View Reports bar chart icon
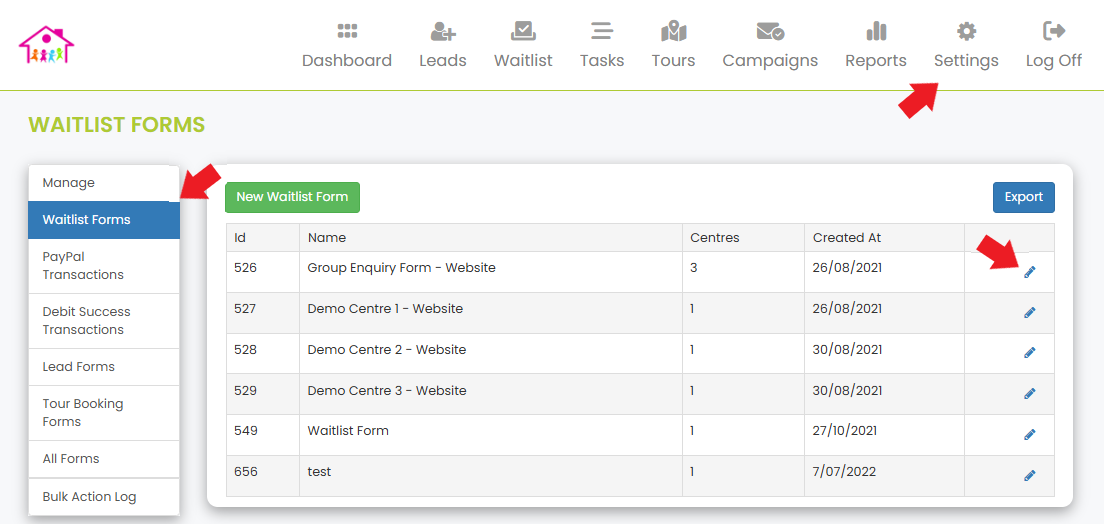 tap(876, 31)
